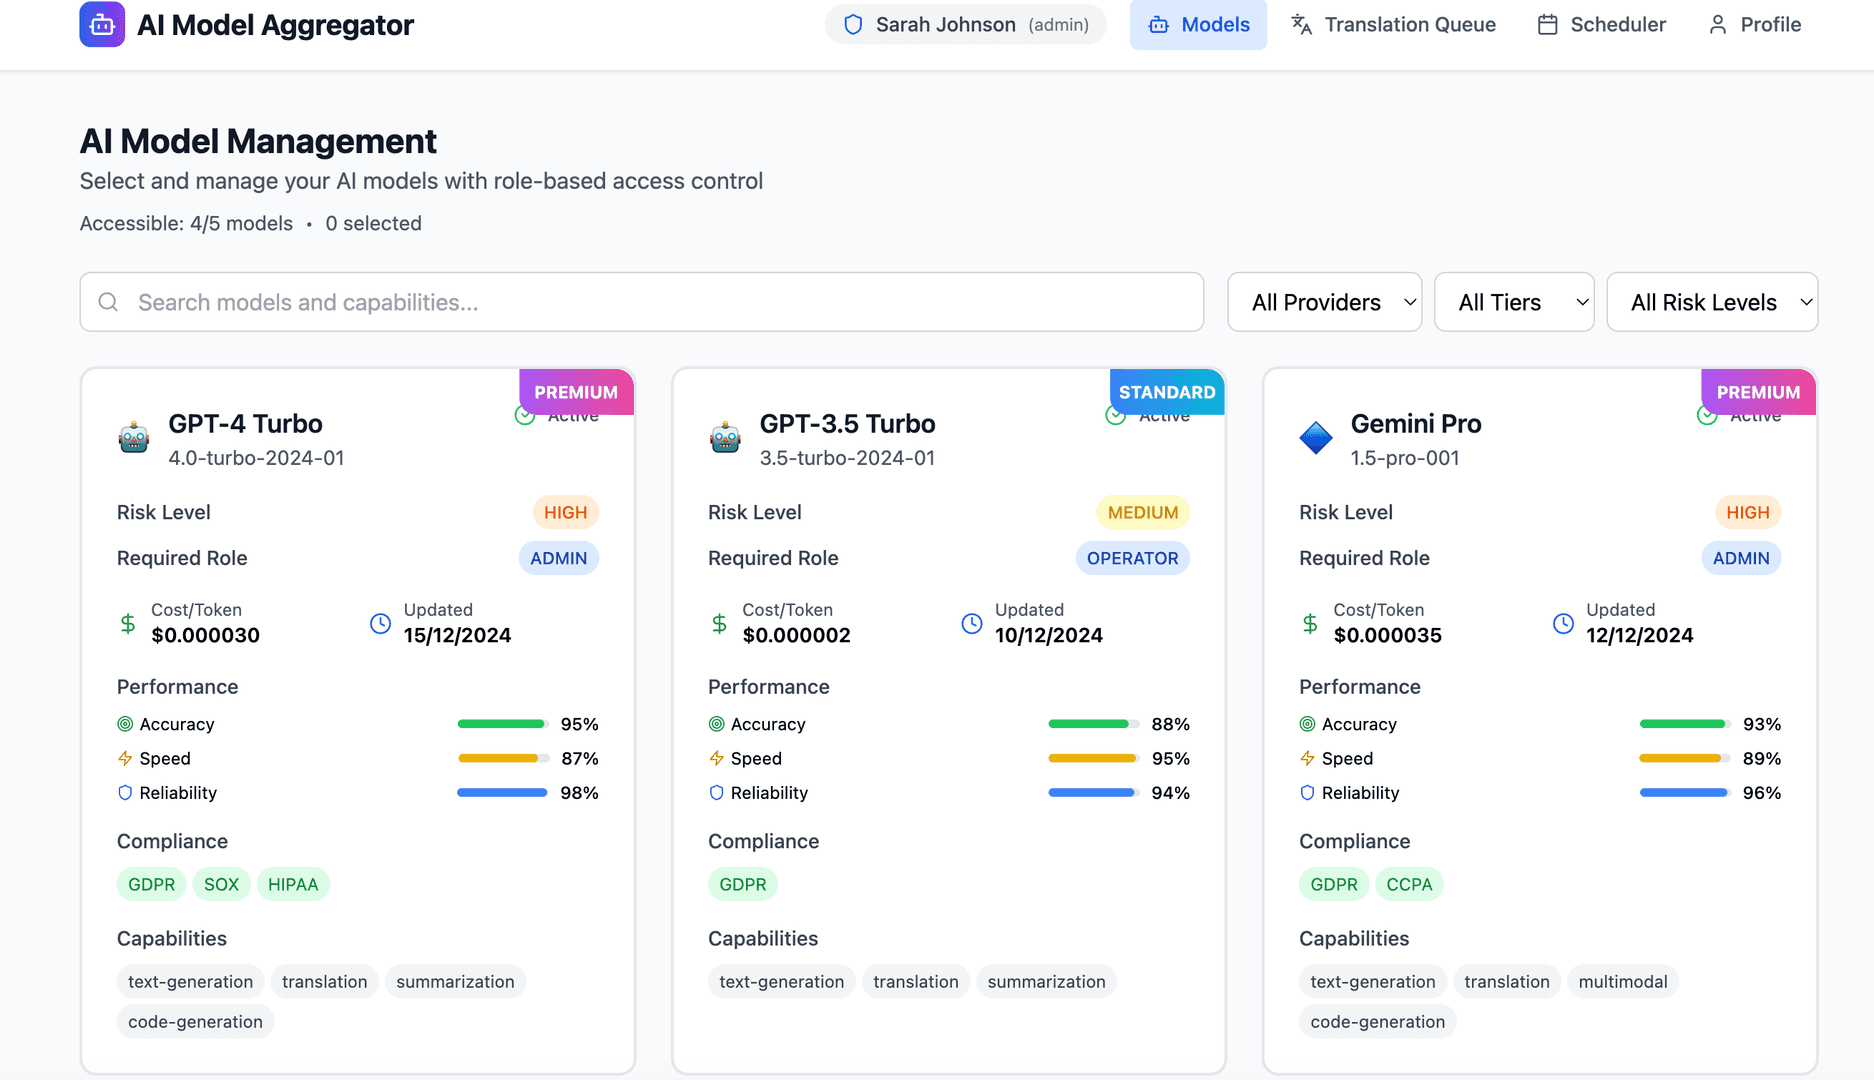Click the SOX compliance tag
The height and width of the screenshot is (1080, 1874).
(222, 884)
